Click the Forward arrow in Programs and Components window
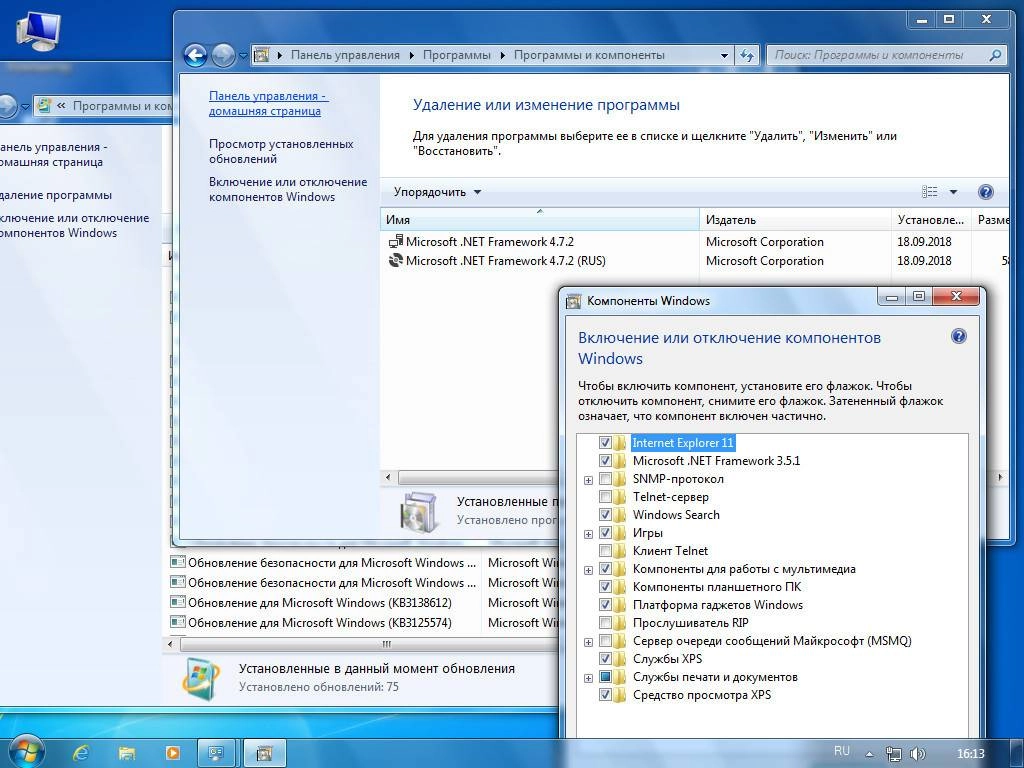Screen dimensions: 1024x768 pyautogui.click(x=223, y=55)
